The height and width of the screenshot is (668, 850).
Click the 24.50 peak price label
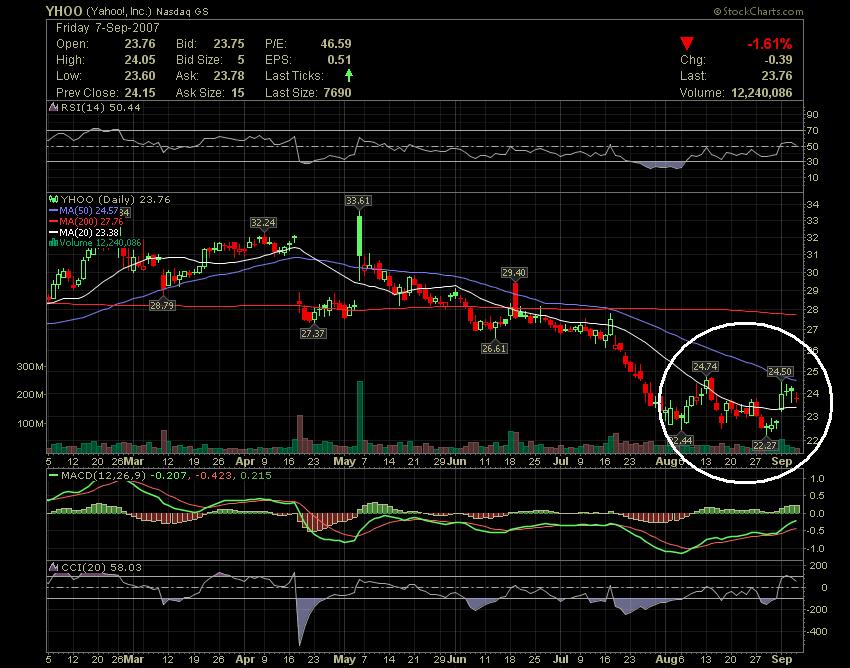coord(780,371)
